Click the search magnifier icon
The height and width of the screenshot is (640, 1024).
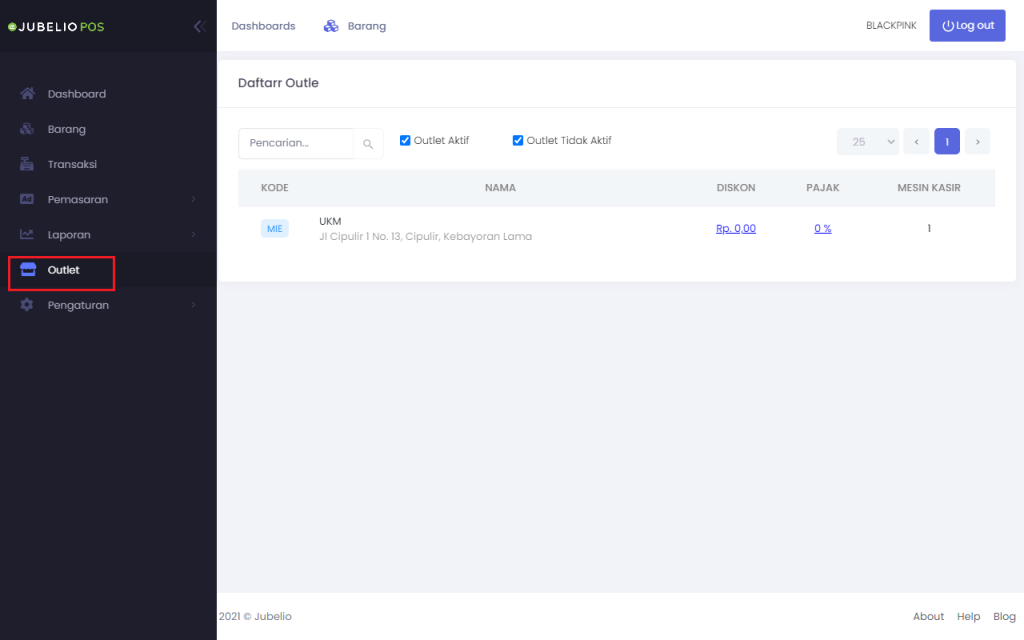coord(368,144)
